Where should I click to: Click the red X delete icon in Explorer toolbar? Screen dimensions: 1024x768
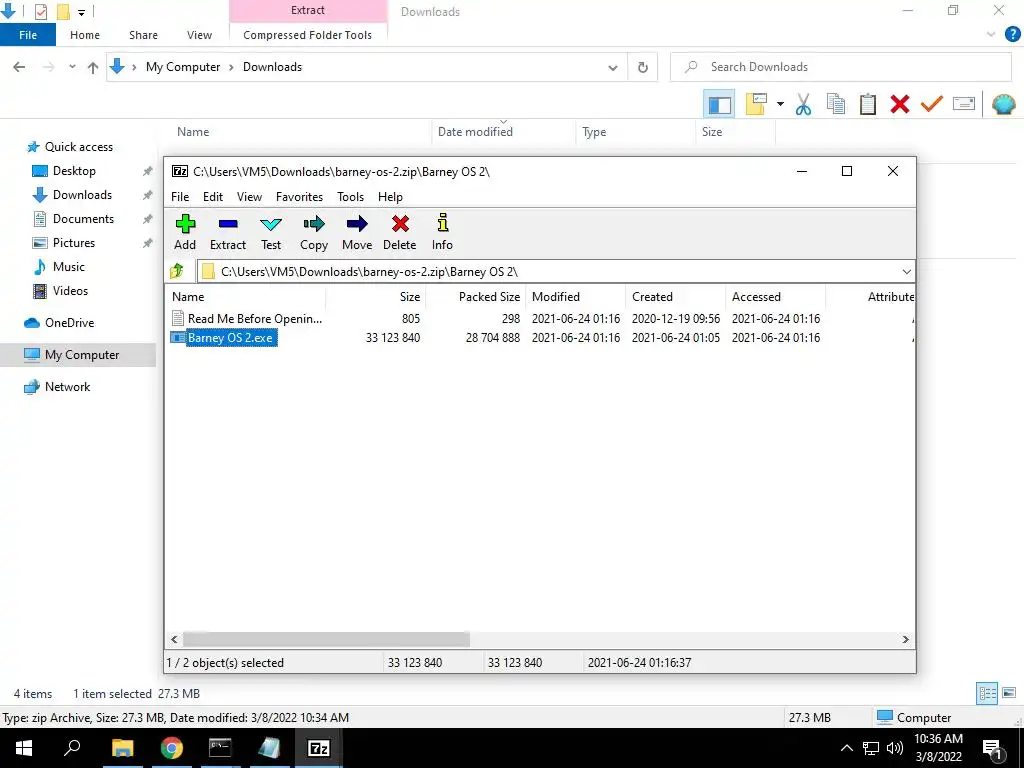900,104
